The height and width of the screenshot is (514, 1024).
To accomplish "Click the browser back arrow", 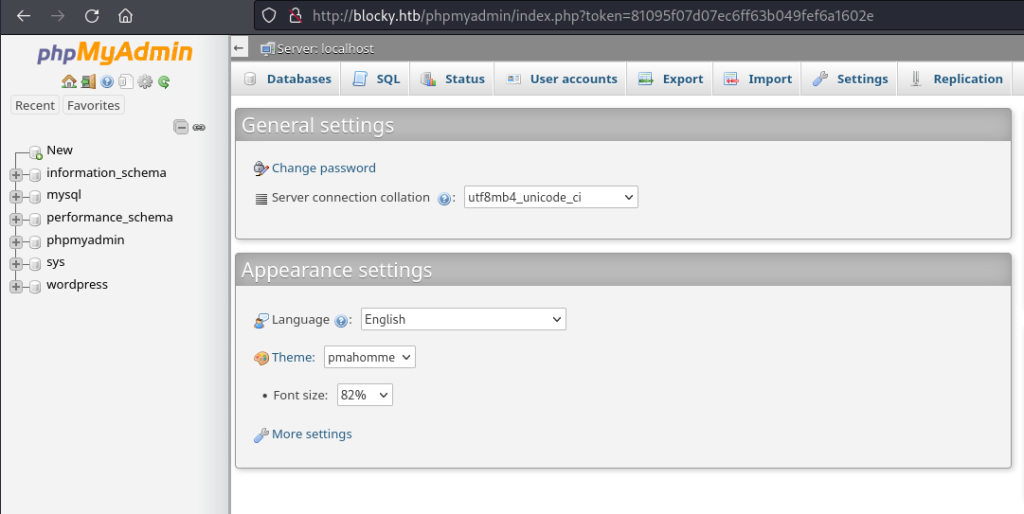I will (x=24, y=16).
